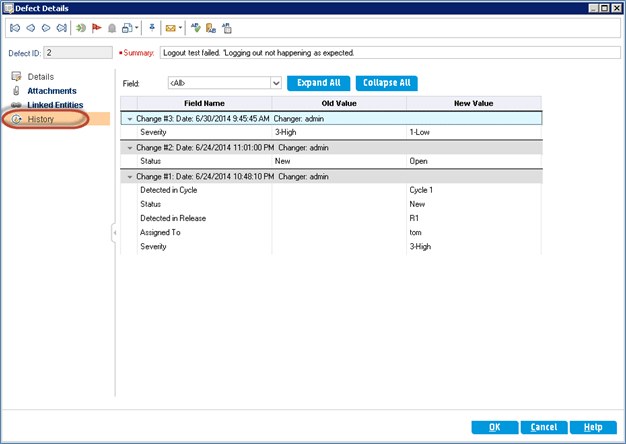Open the Attachments section
626x444 pixels.
click(51, 90)
